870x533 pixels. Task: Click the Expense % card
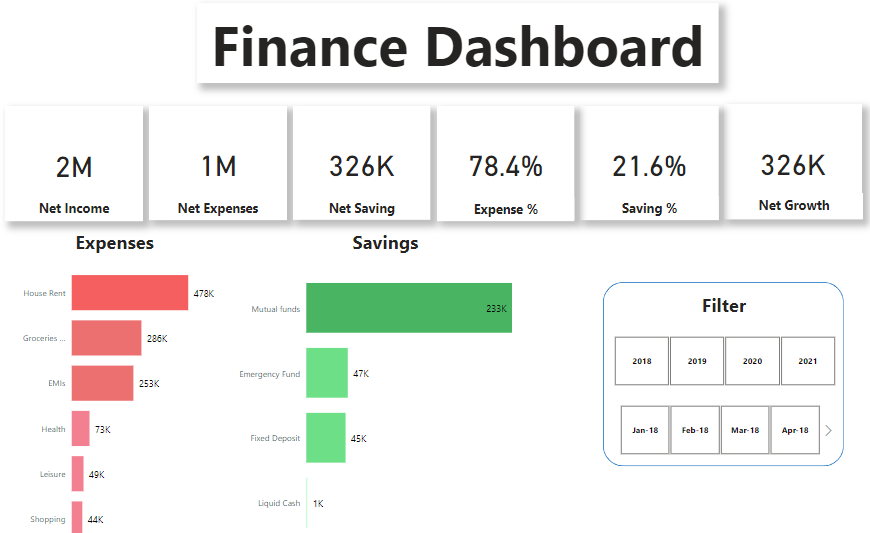click(x=506, y=165)
